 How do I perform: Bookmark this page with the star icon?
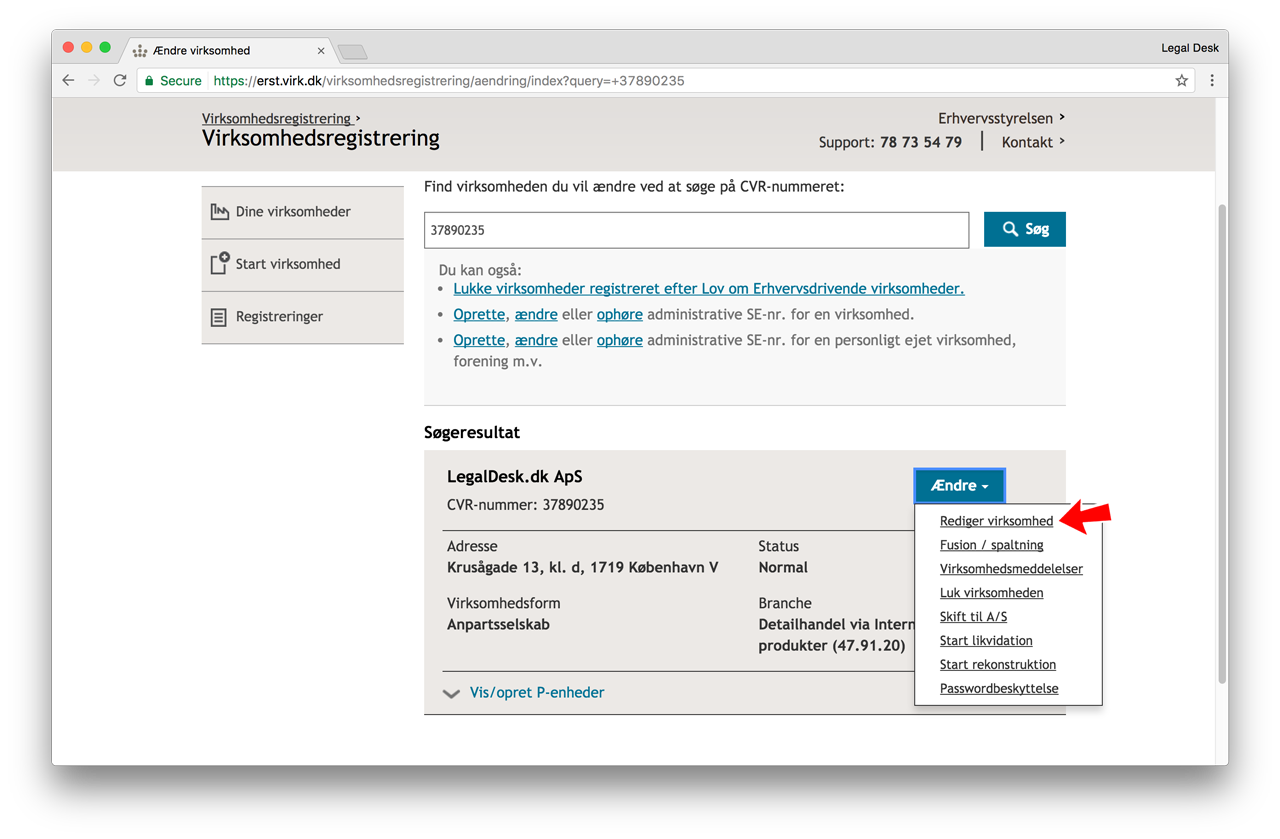(x=1181, y=81)
